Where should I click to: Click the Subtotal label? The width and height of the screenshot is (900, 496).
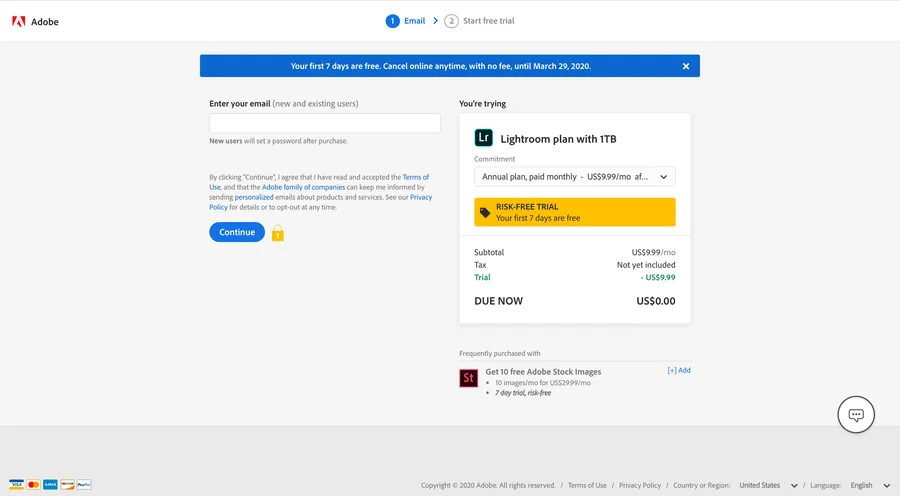(489, 252)
